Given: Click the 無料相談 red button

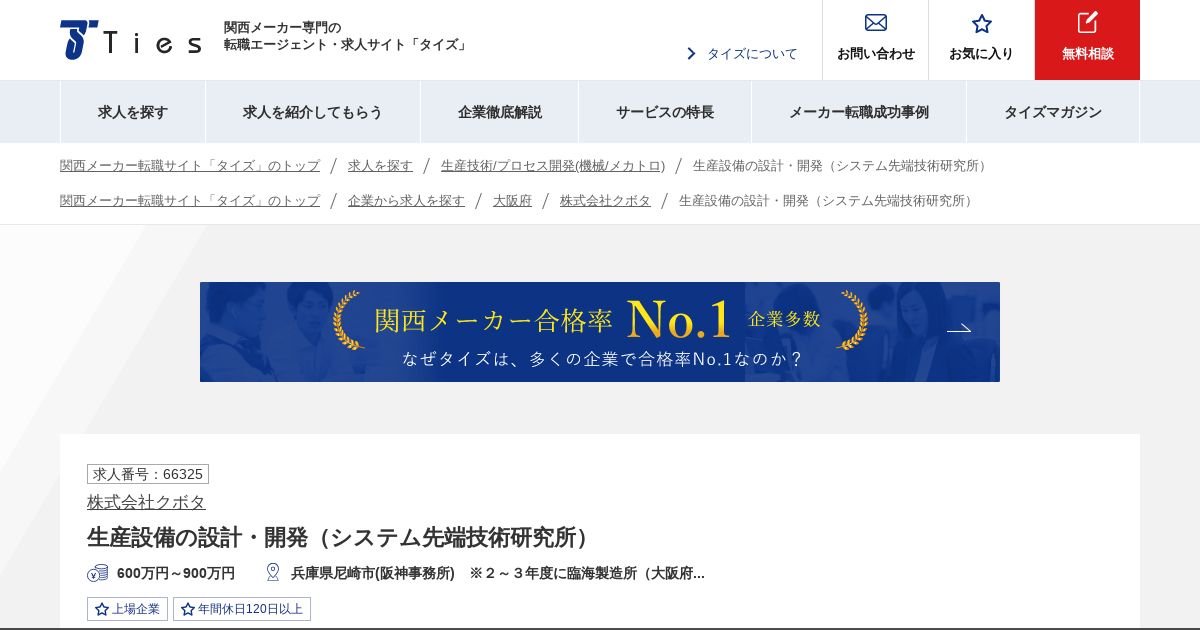Looking at the screenshot, I should (1087, 40).
